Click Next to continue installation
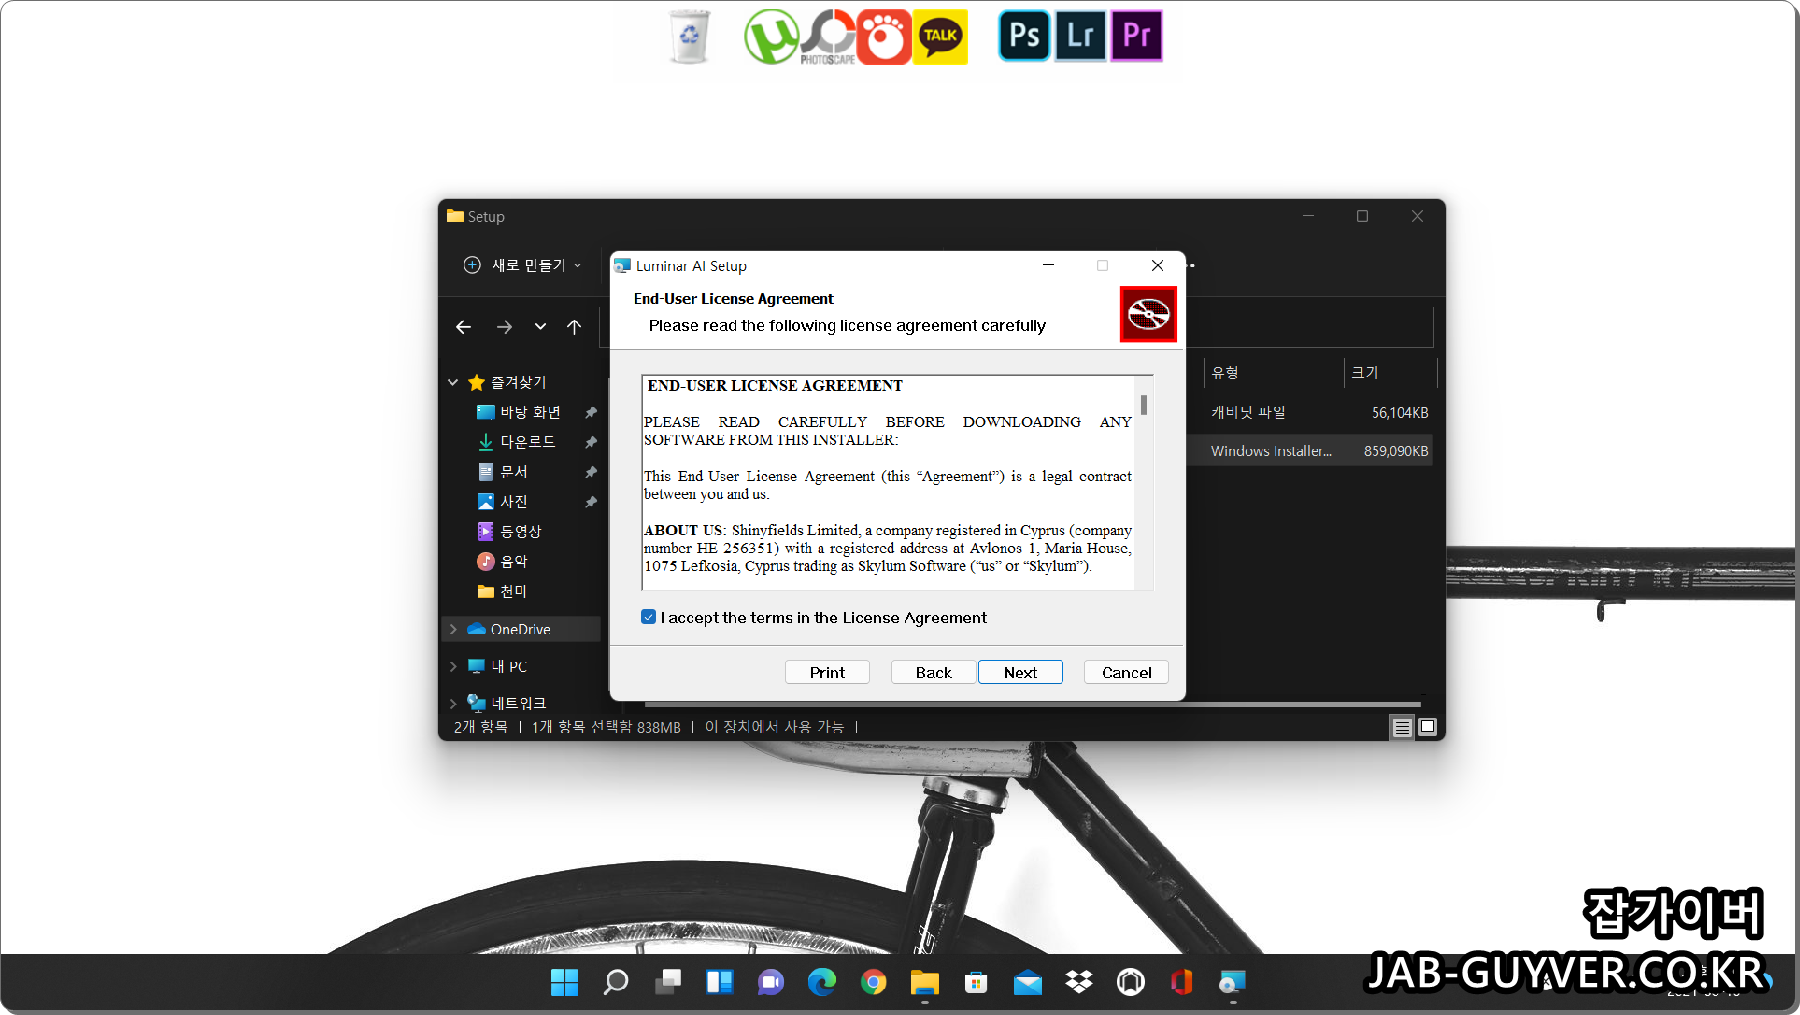1800x1015 pixels. coord(1020,672)
